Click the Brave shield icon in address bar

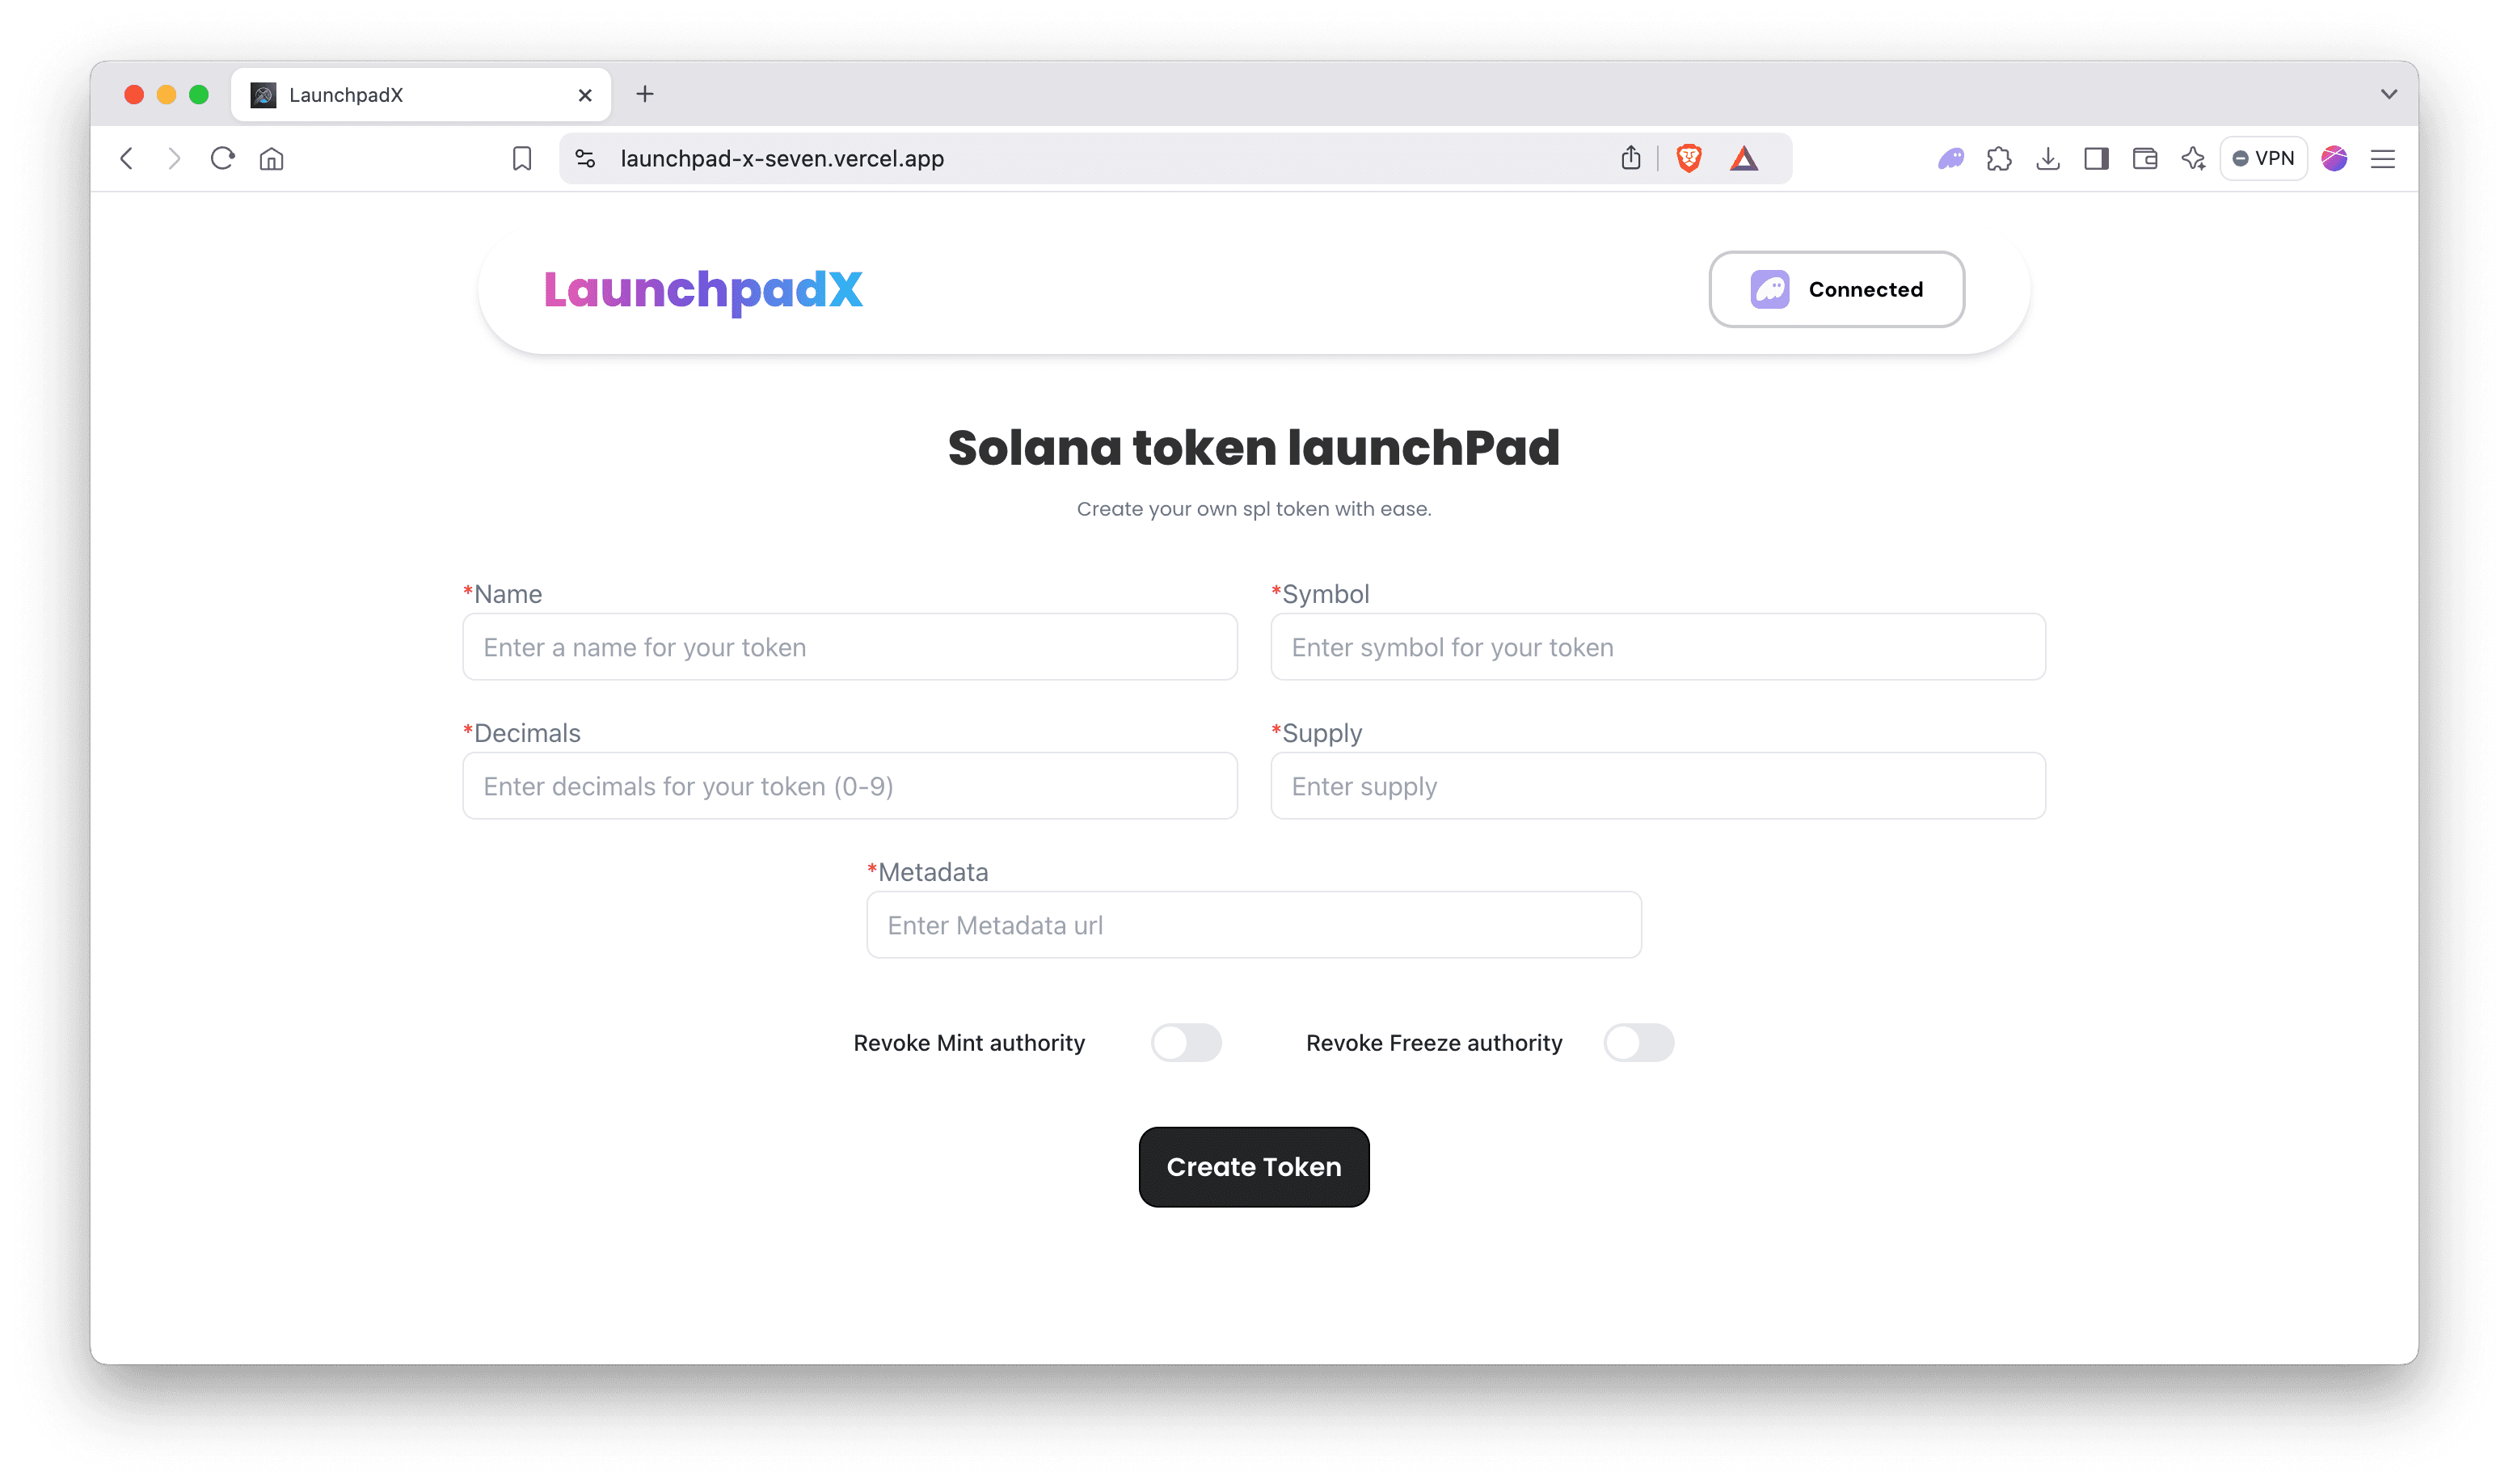(x=1689, y=158)
